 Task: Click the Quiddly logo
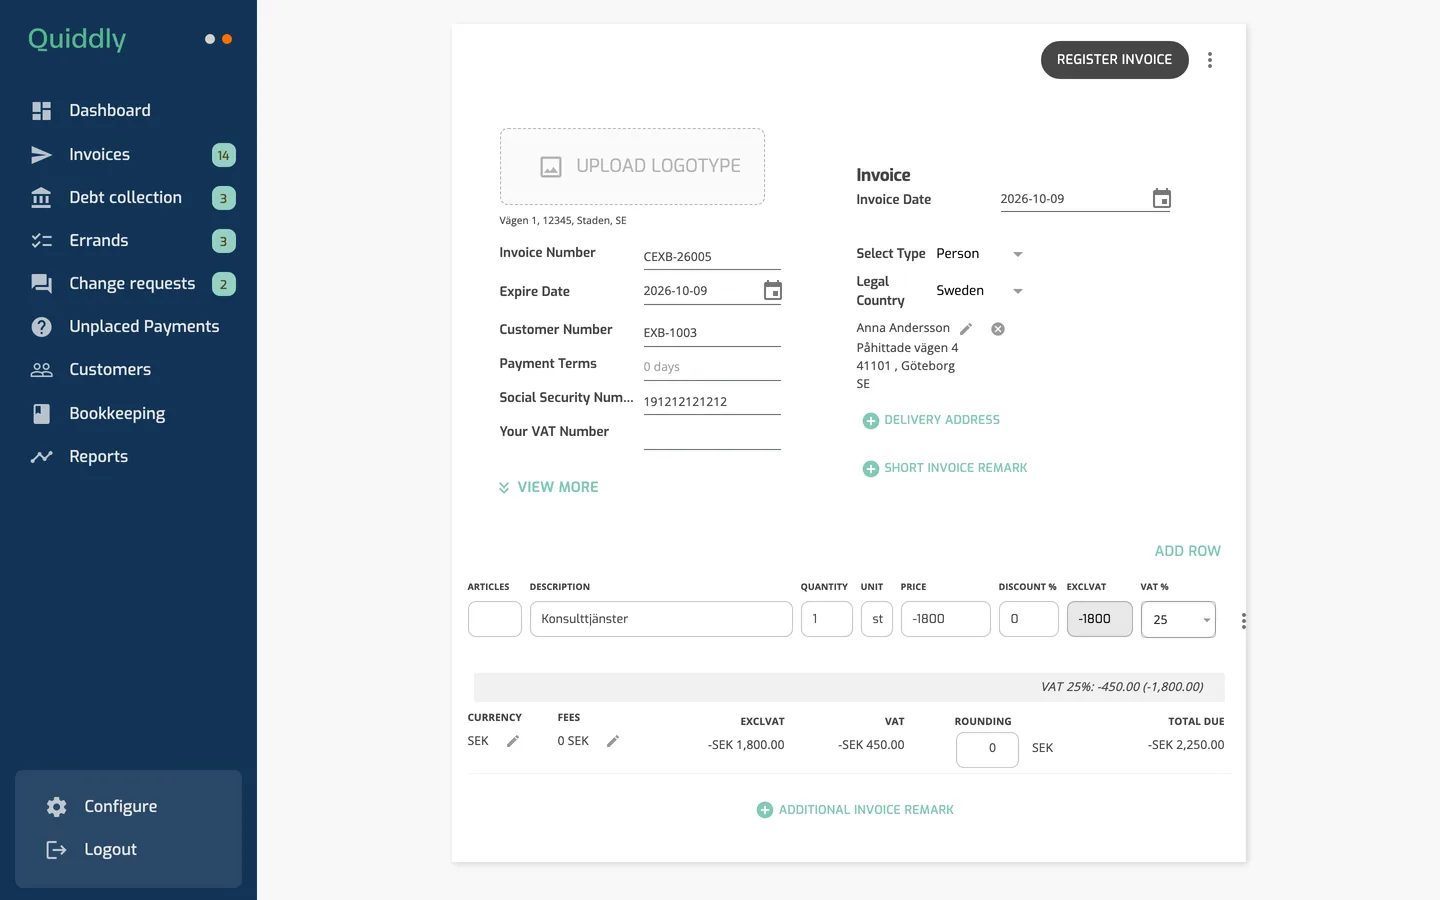pyautogui.click(x=77, y=39)
